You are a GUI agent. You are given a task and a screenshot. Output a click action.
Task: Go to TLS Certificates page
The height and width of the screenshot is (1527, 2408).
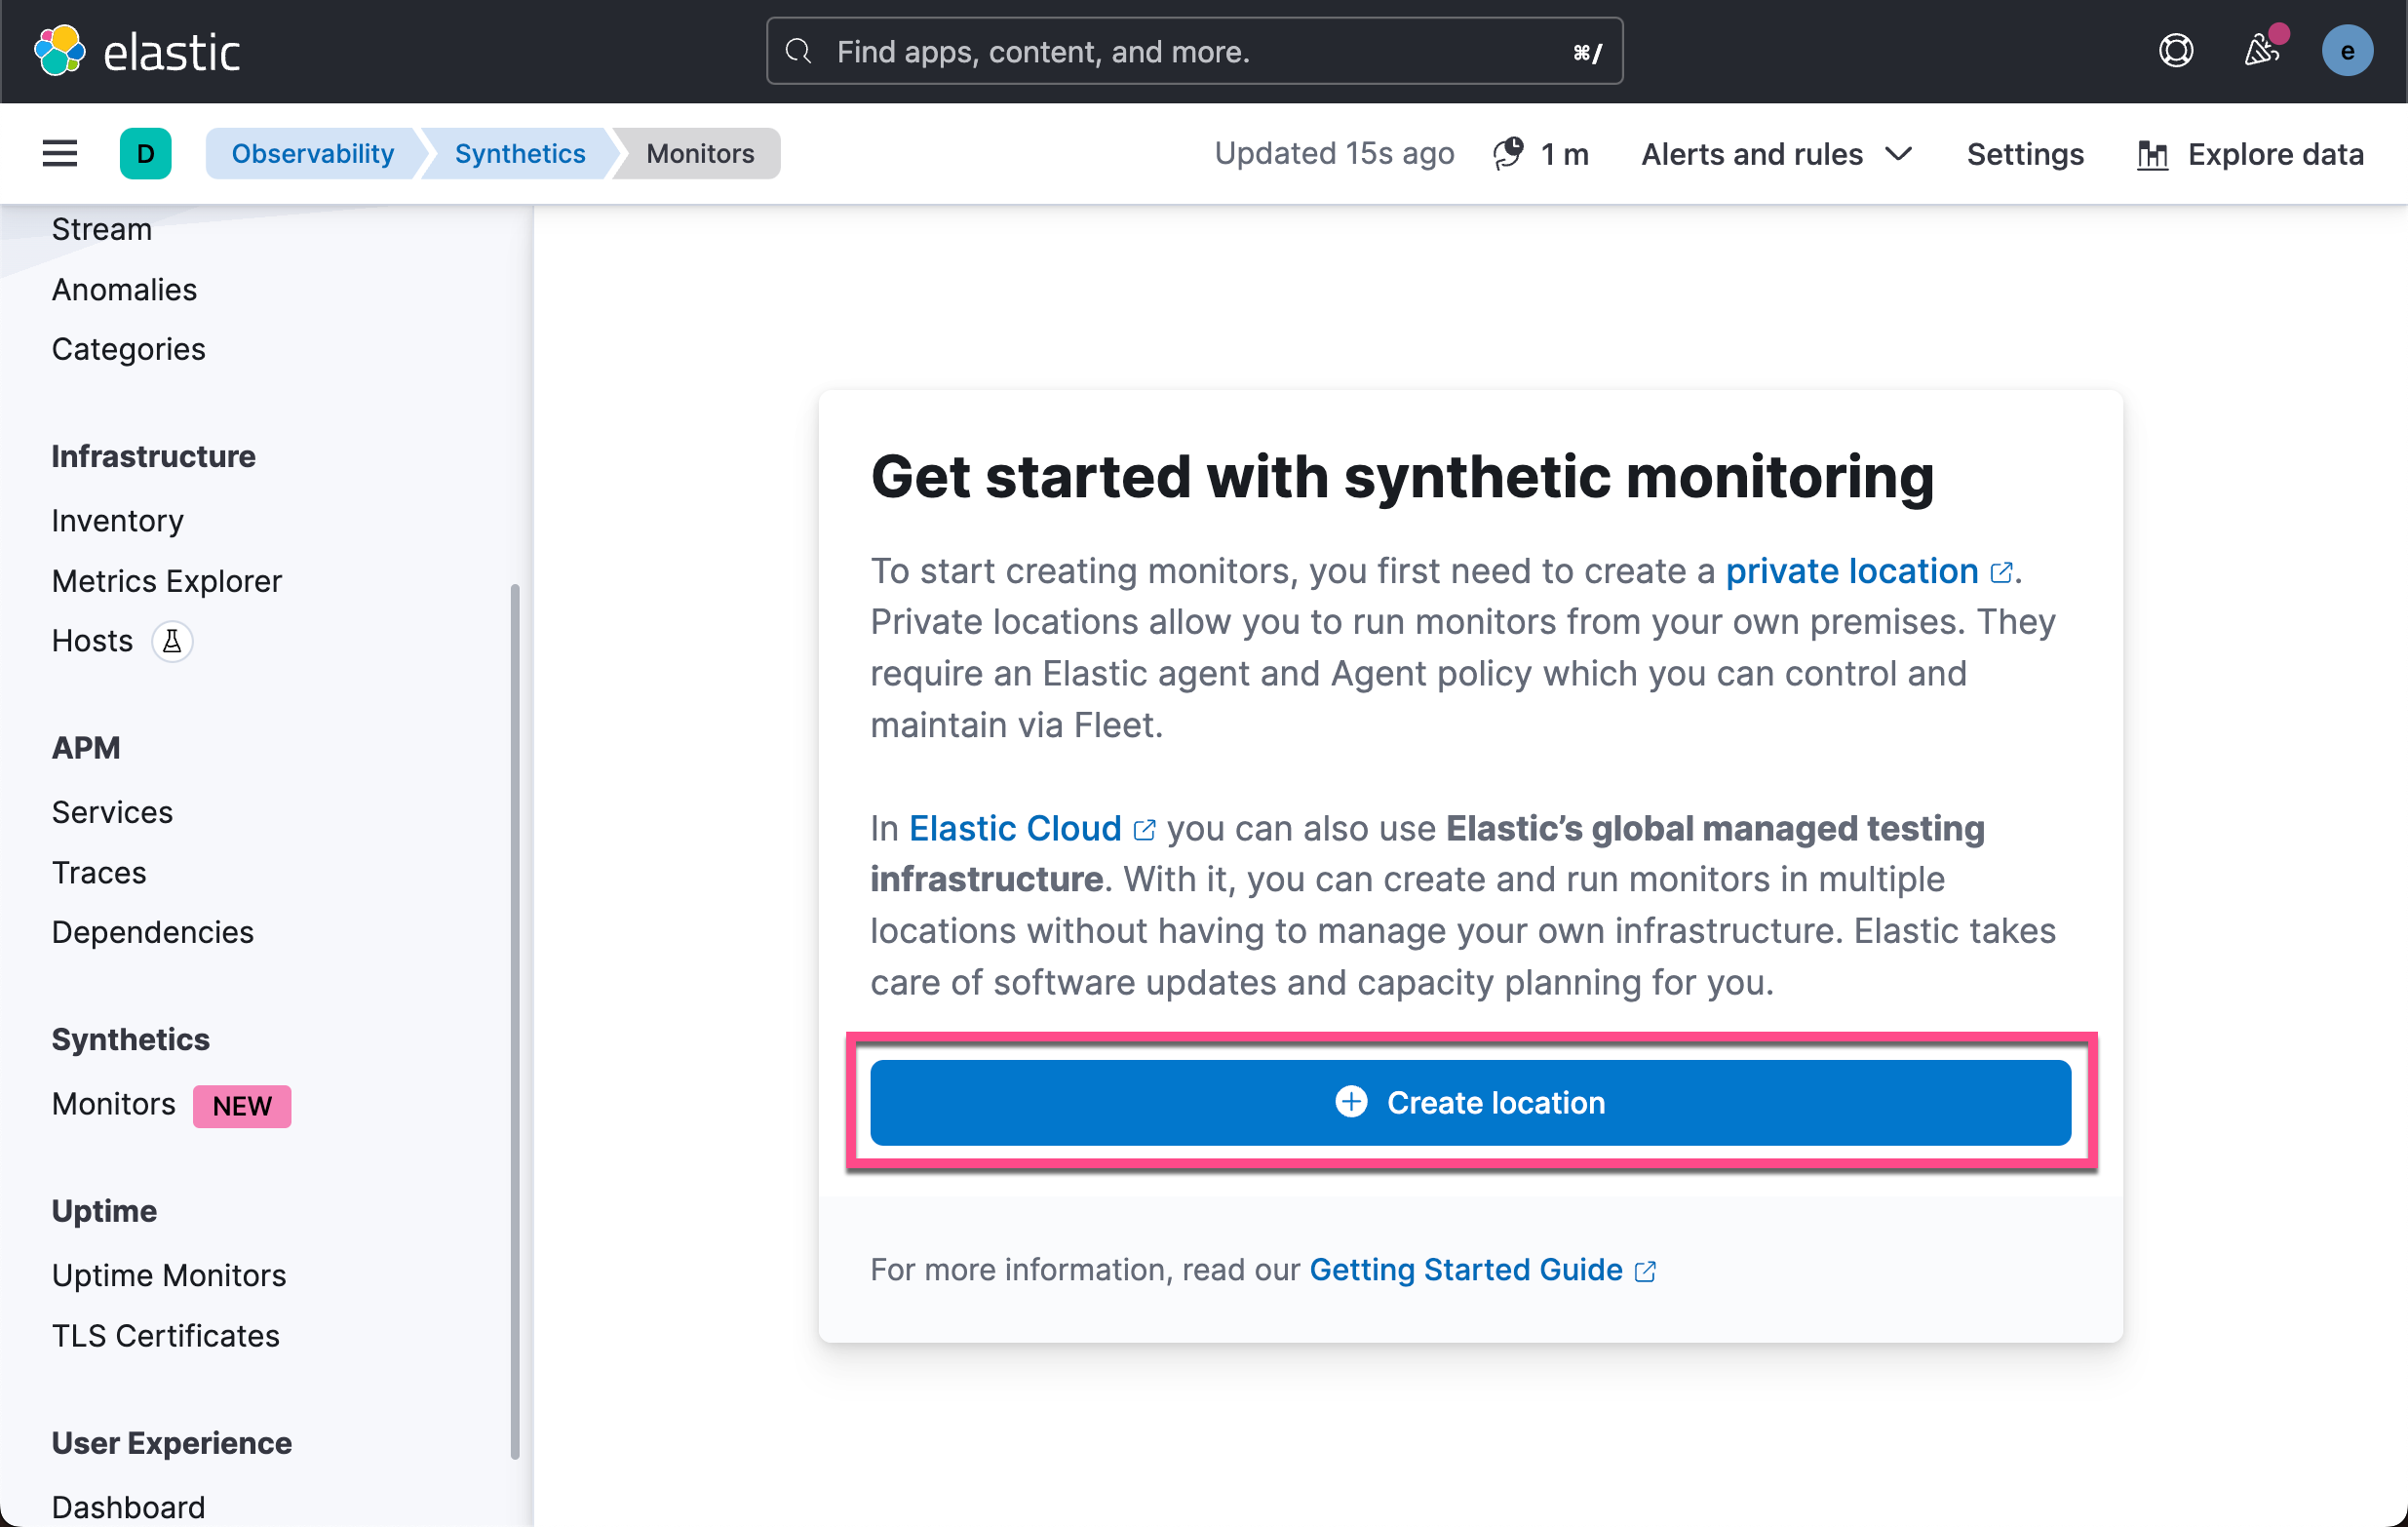[x=165, y=1335]
